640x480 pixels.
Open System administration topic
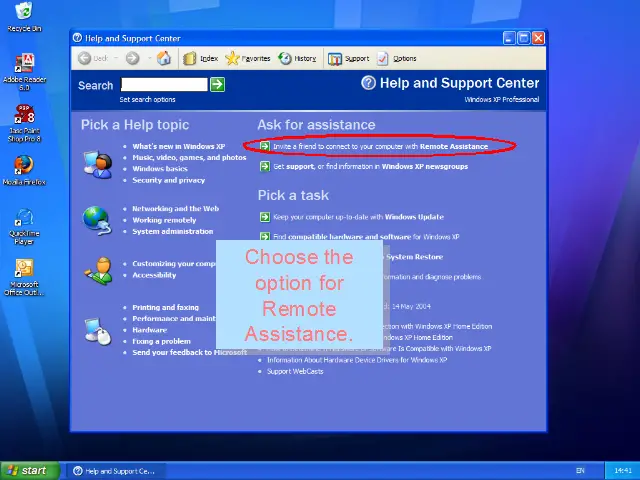pyautogui.click(x=173, y=231)
